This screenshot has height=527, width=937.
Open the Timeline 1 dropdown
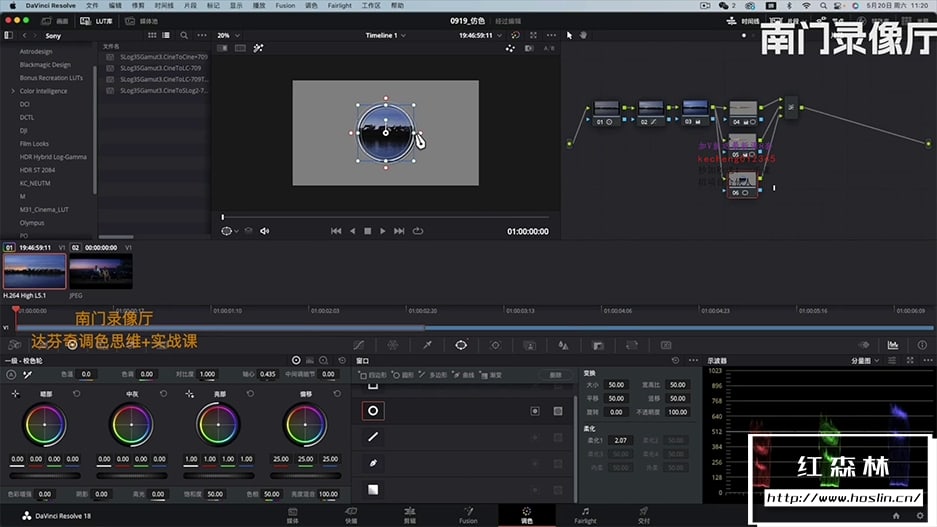(385, 35)
